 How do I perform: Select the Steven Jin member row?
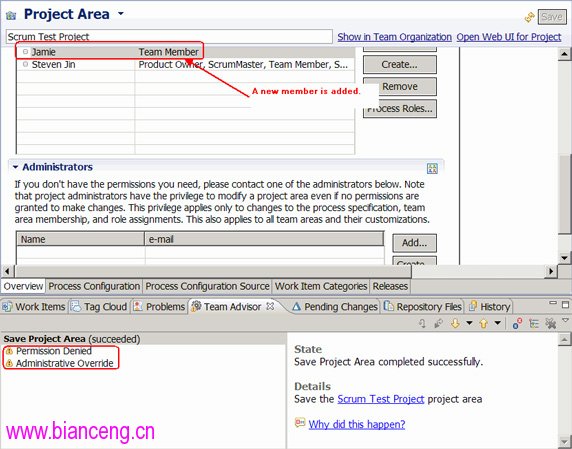(185, 64)
